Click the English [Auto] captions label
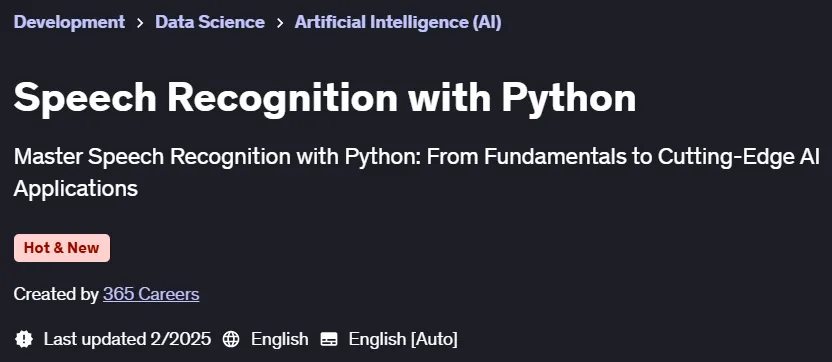832x362 pixels. coord(403,339)
